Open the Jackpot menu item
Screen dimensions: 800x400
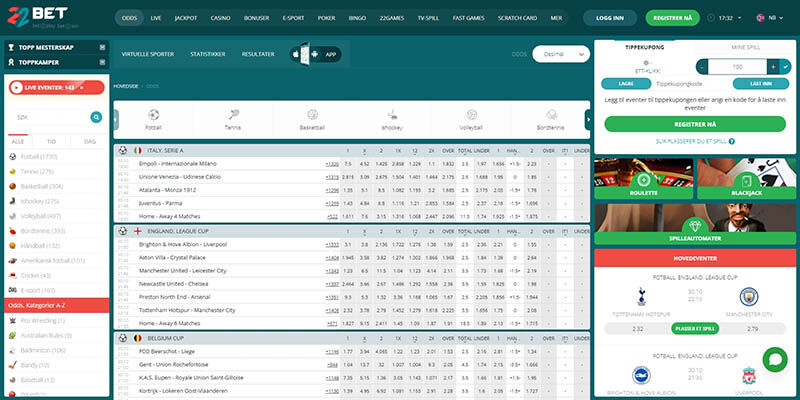pyautogui.click(x=186, y=18)
